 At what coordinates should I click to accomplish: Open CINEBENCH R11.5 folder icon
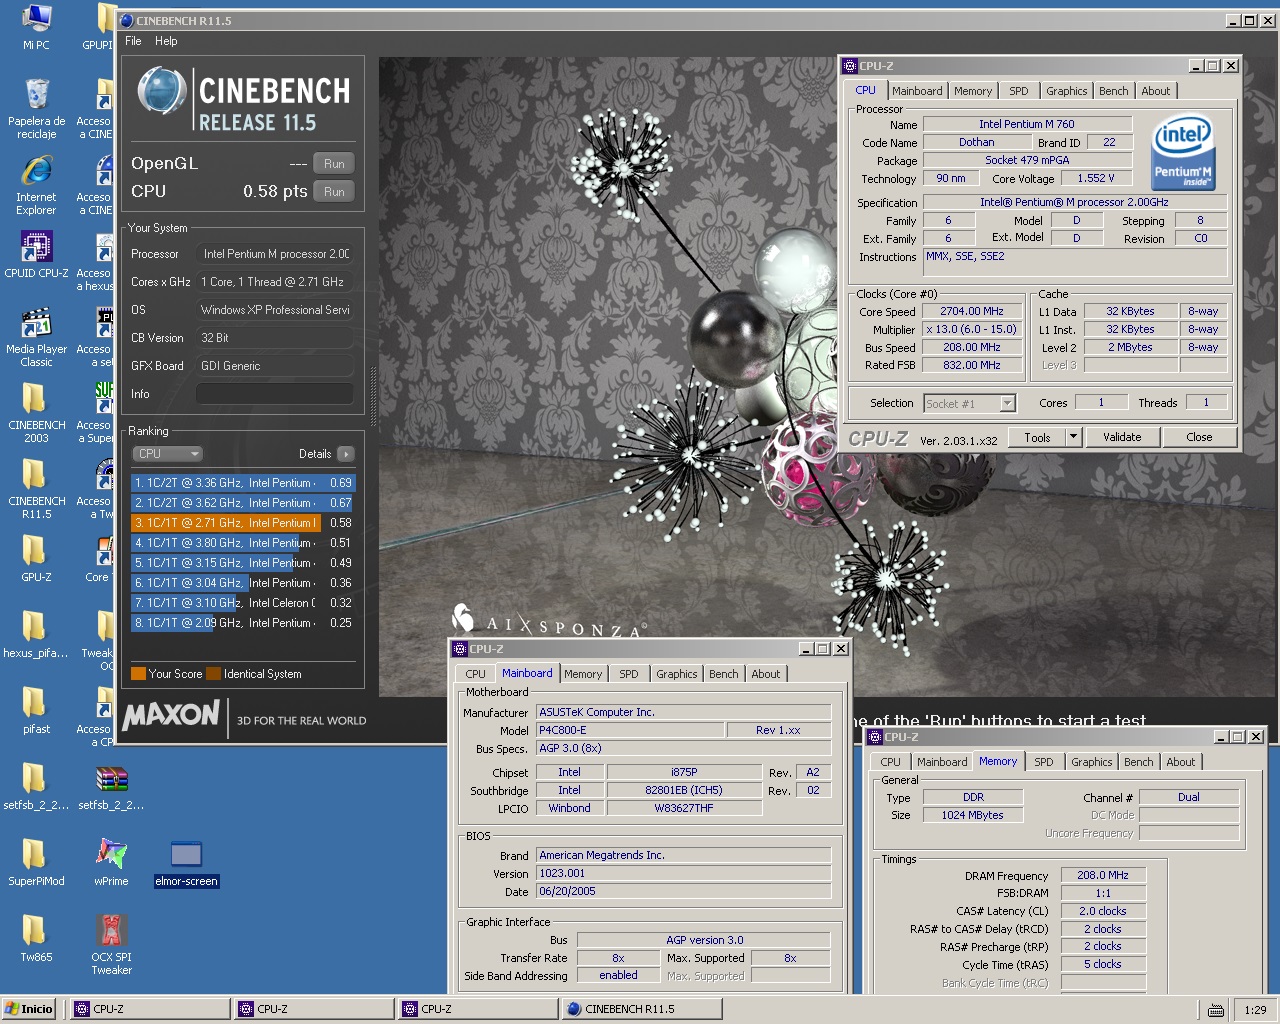click(36, 489)
